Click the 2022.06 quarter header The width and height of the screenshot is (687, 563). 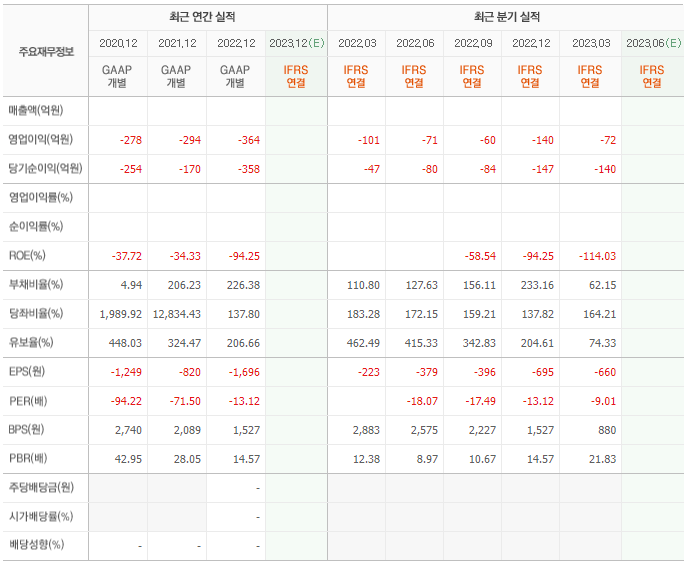click(x=415, y=43)
